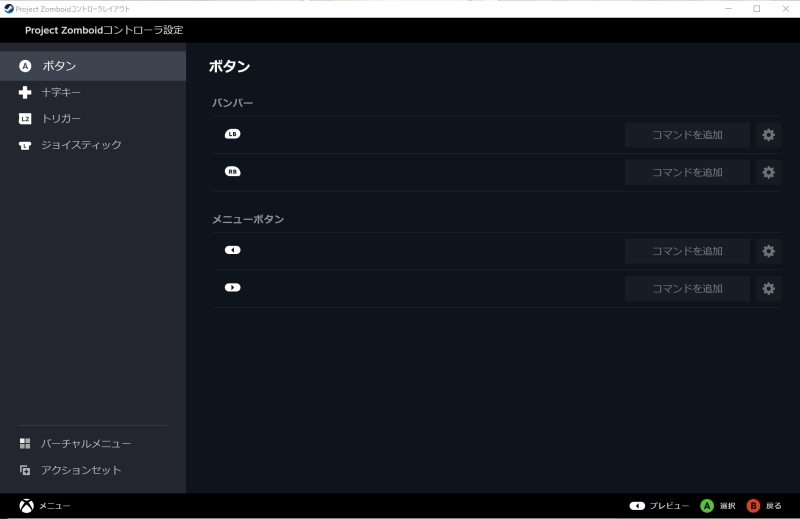Open gear settings for start button row
The image size is (800, 519).
769,289
